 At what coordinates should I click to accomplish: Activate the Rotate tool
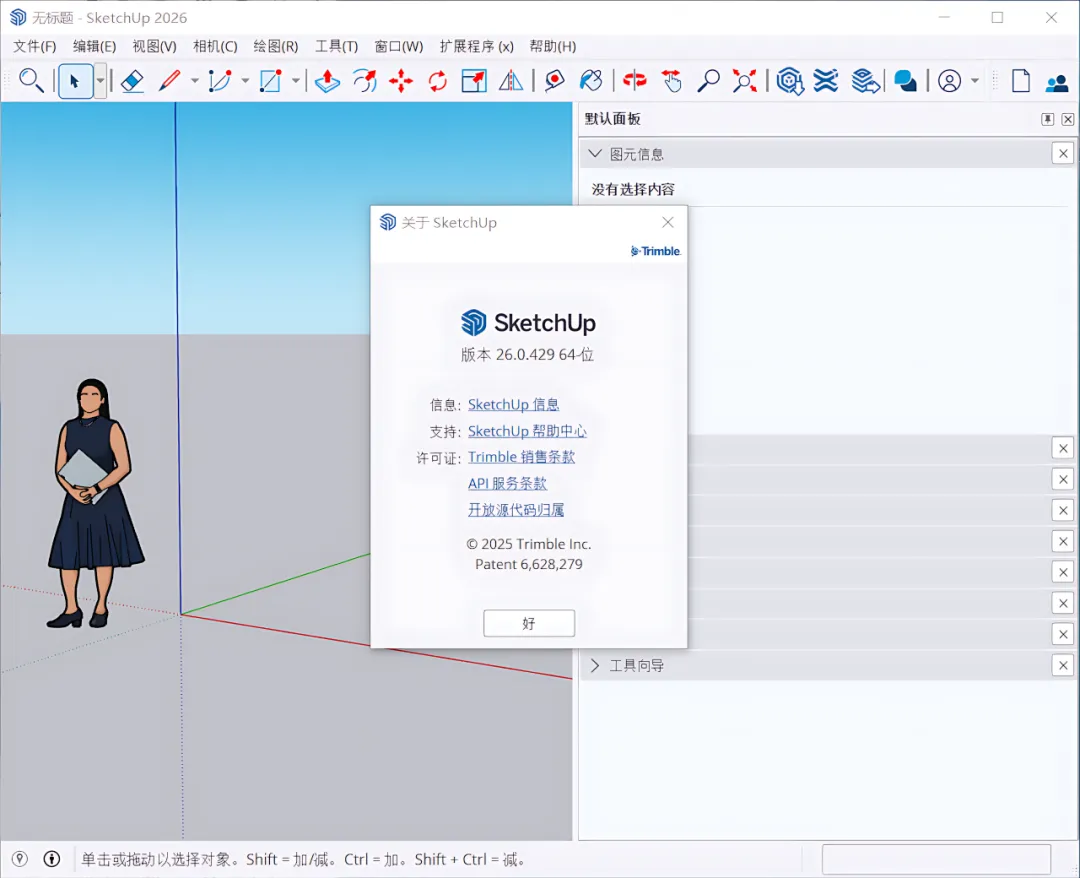point(437,81)
